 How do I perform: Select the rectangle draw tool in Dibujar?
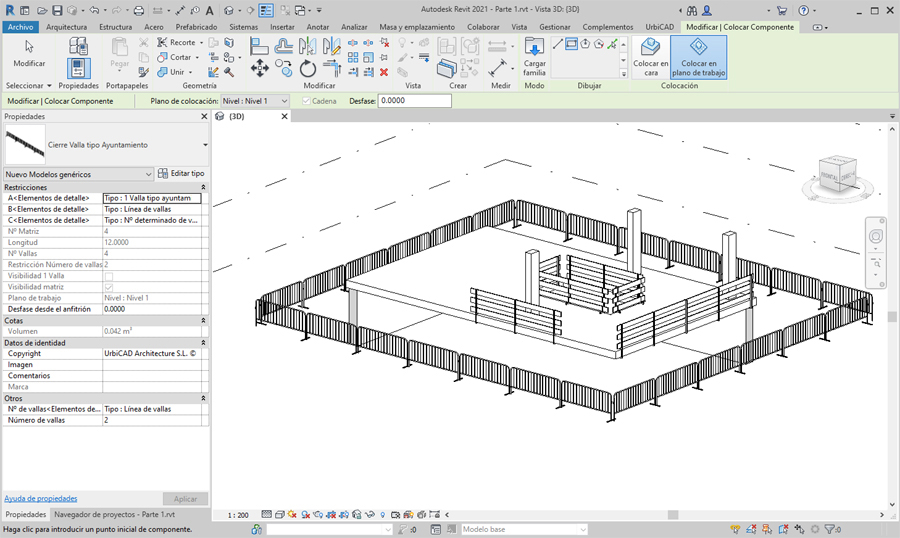click(572, 44)
